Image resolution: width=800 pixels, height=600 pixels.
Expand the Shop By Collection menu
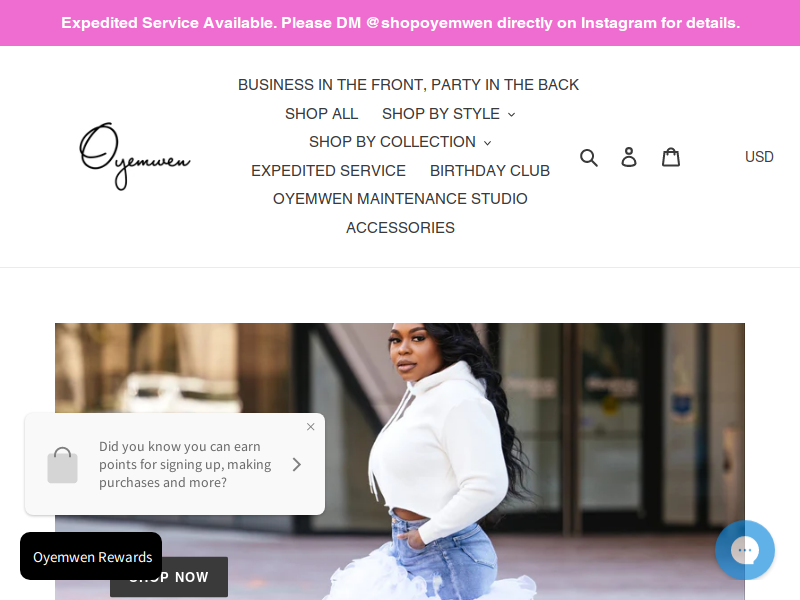[x=400, y=142]
